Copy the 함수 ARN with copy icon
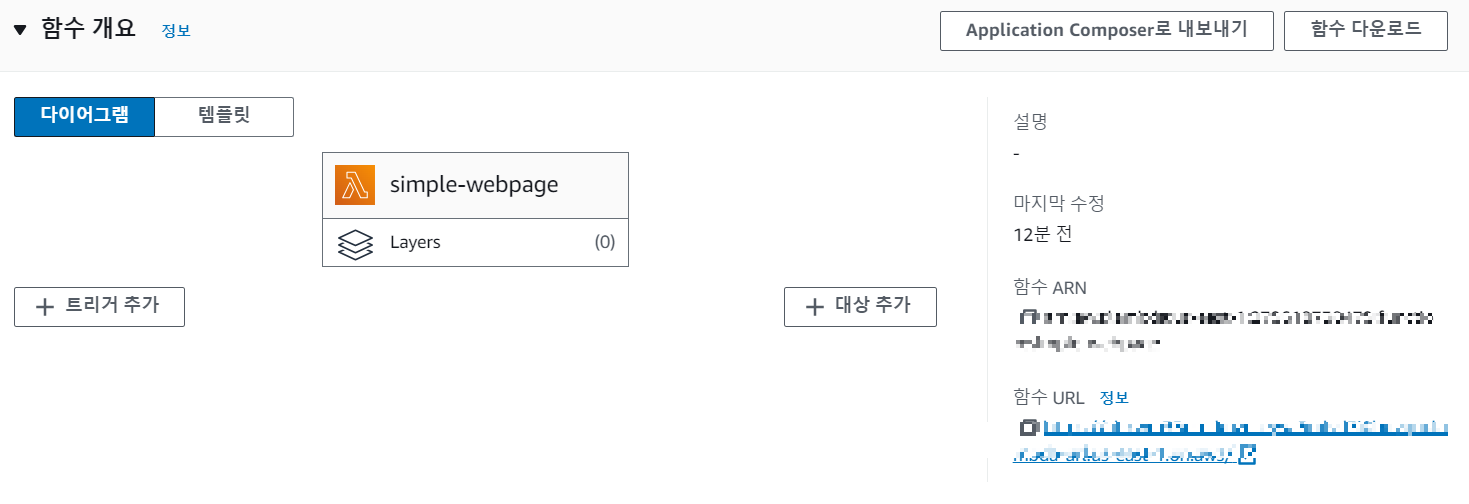This screenshot has height=504, width=1469. pos(1024,319)
